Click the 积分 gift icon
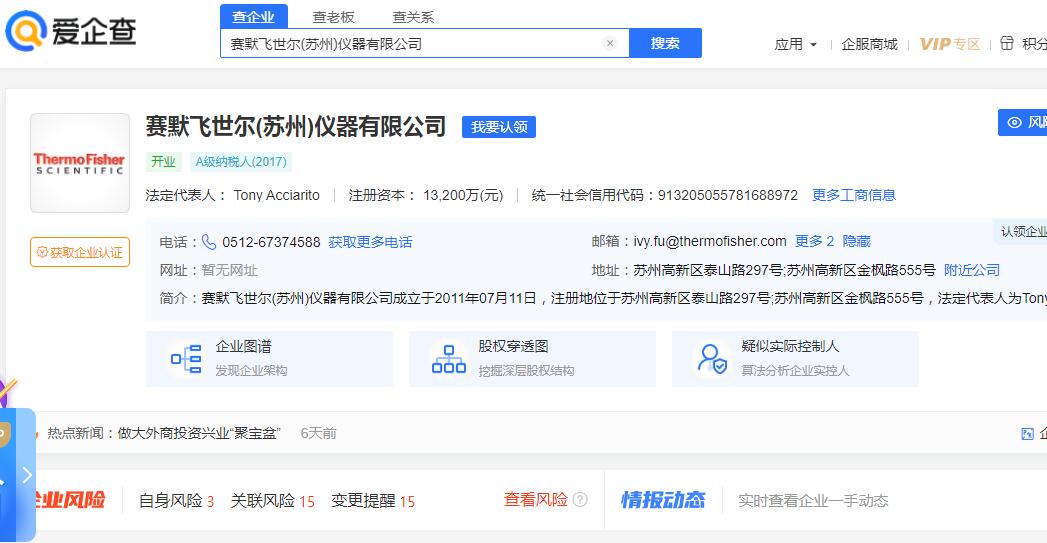This screenshot has height=543, width=1047. click(1007, 43)
